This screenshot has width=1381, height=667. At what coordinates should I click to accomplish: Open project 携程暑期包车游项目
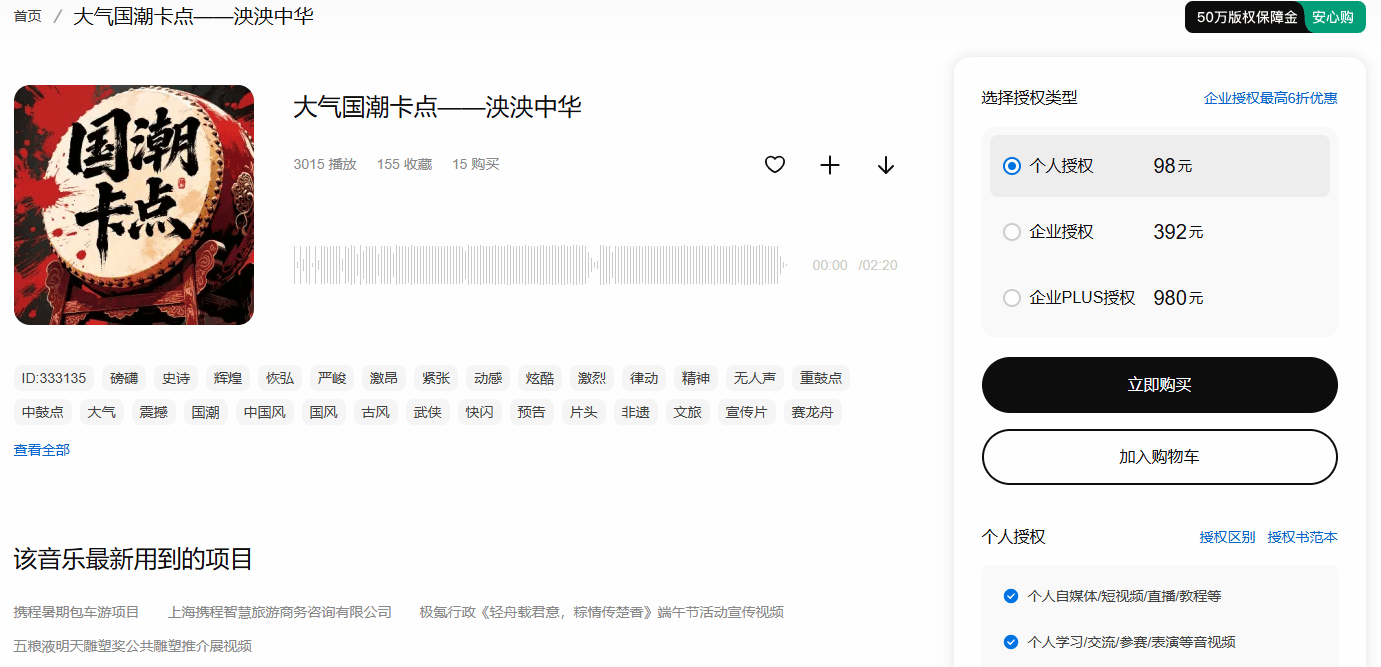76,612
